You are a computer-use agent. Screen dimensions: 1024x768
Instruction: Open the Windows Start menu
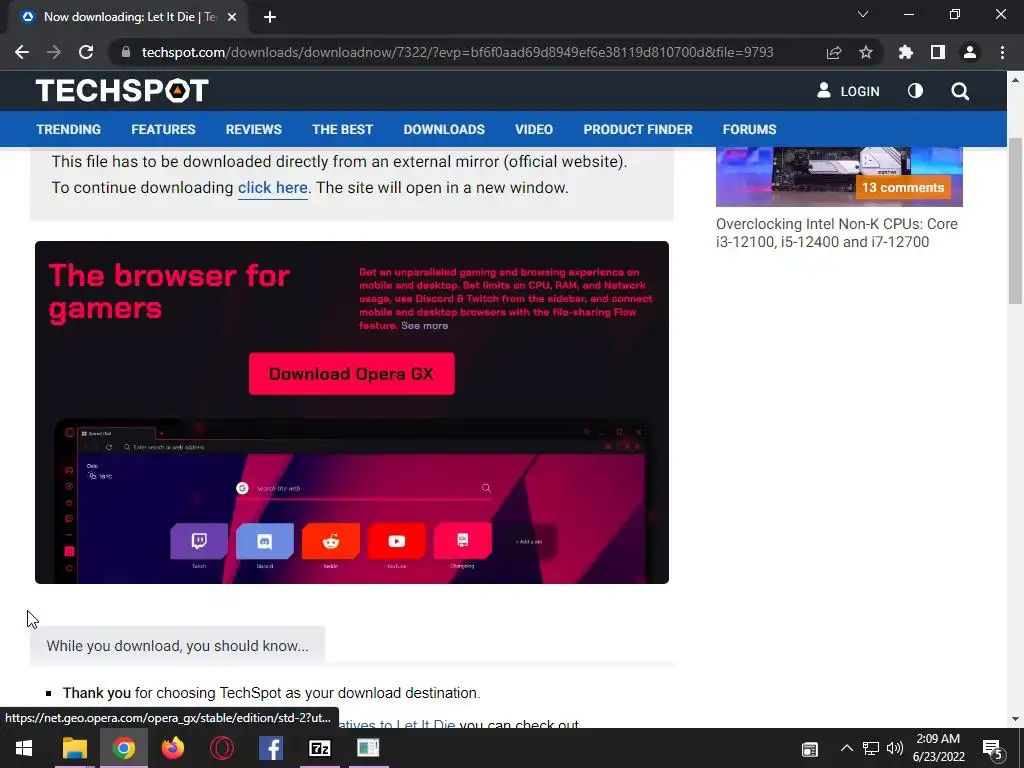click(x=24, y=748)
